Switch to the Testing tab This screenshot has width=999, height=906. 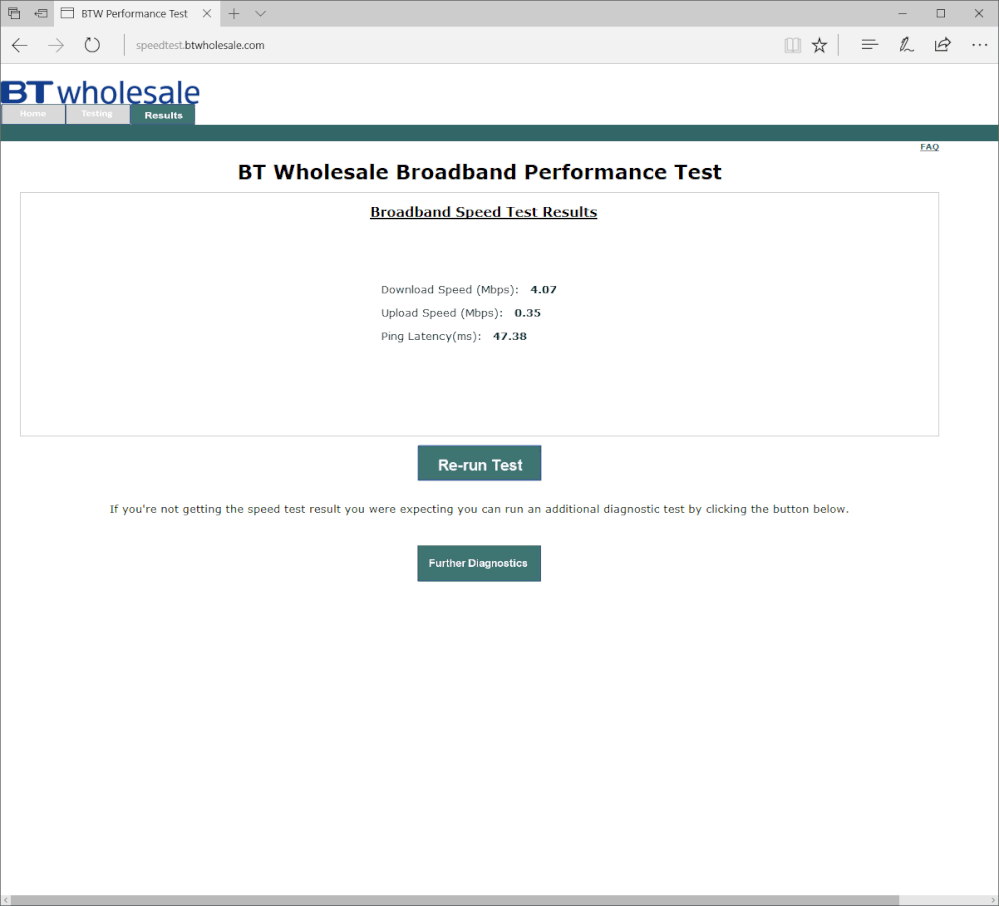tap(97, 114)
